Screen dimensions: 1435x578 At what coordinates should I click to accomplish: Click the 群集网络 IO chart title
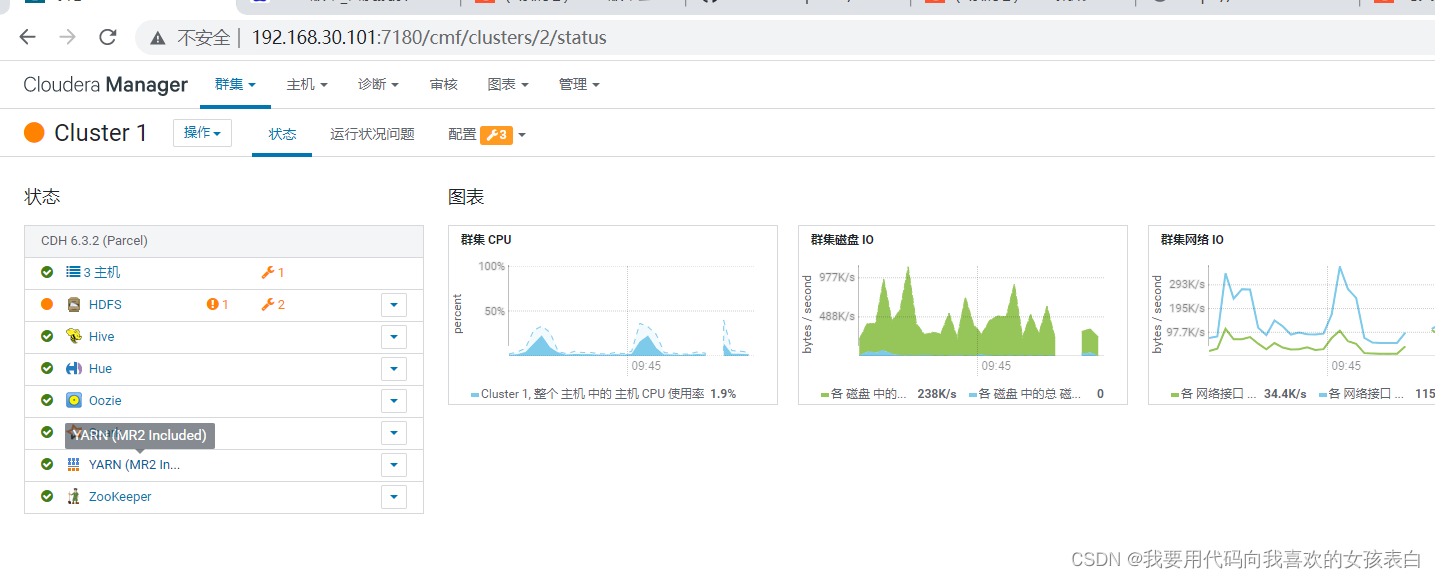click(x=1192, y=240)
